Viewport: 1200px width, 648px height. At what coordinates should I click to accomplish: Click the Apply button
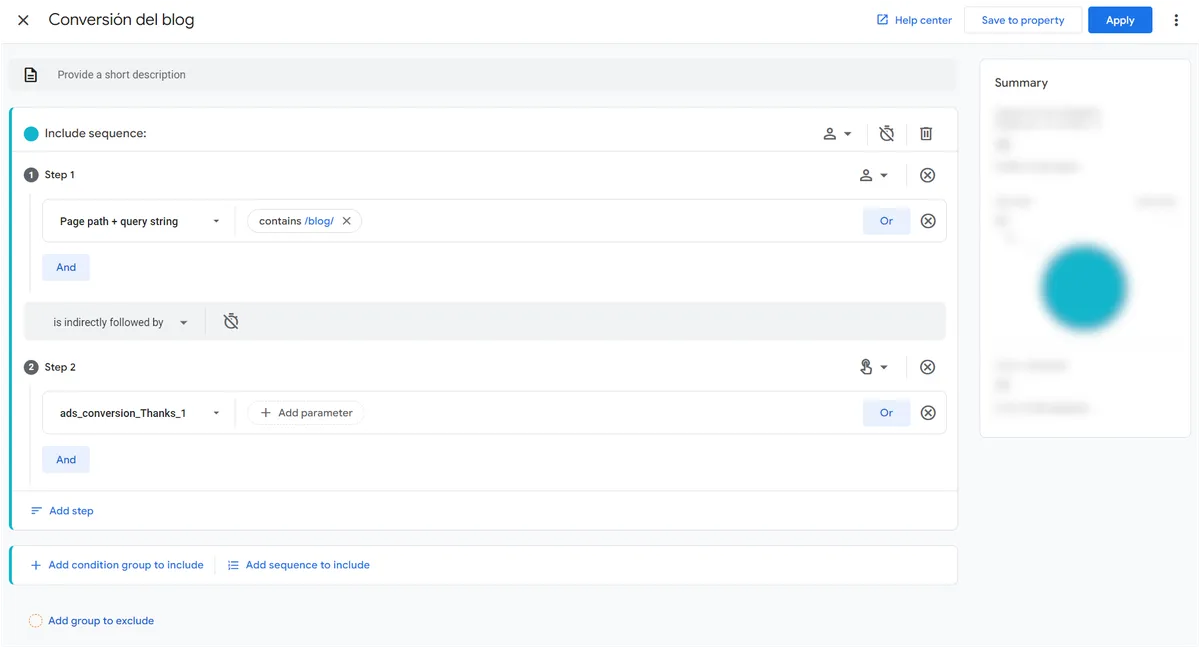tap(1120, 19)
